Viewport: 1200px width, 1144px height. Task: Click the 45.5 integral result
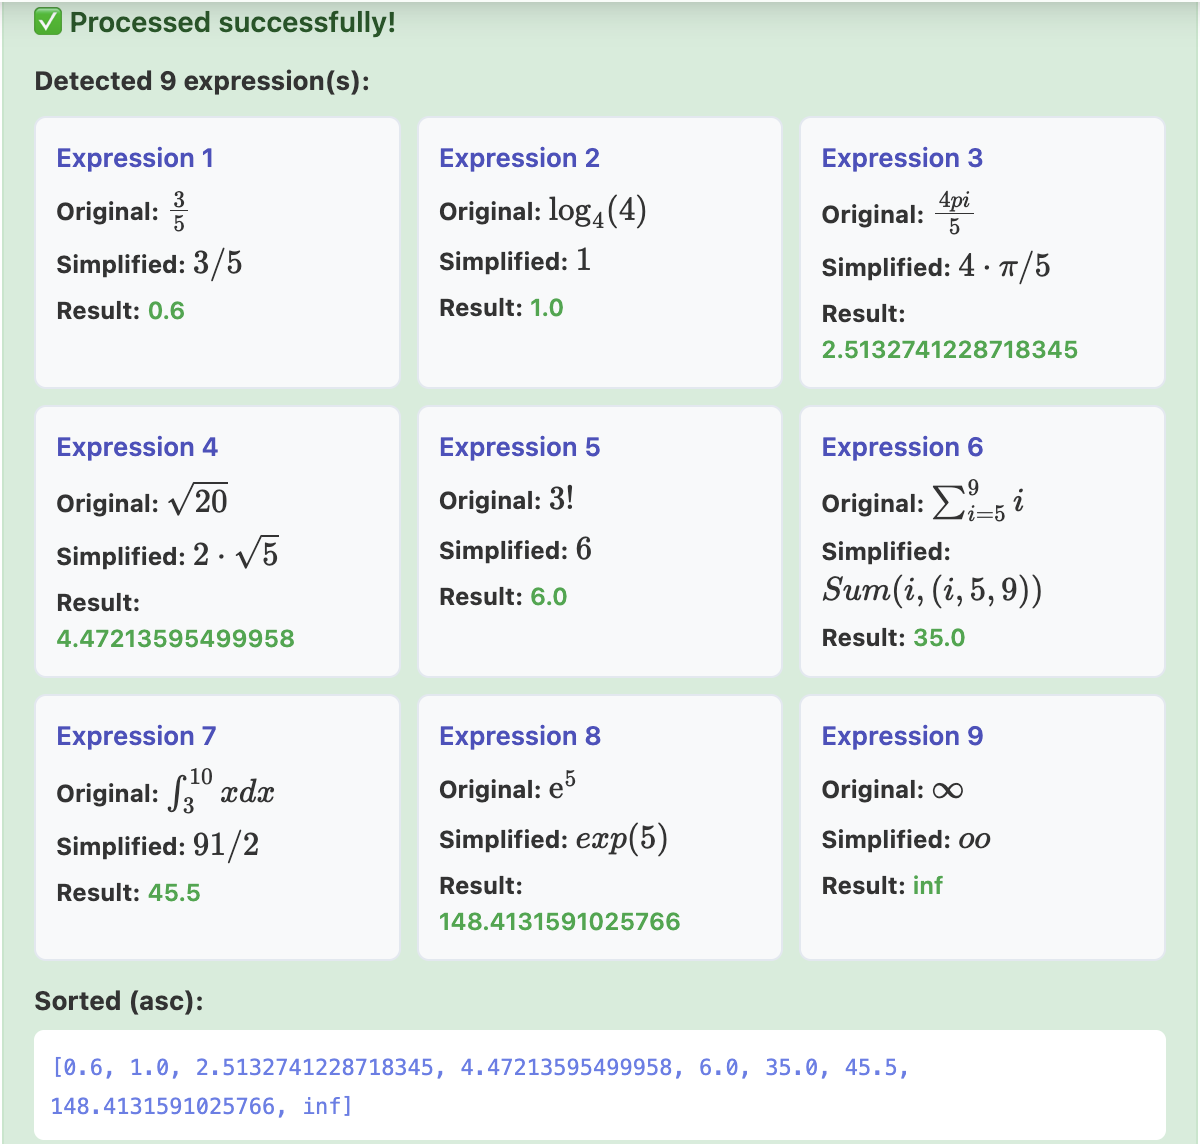(174, 893)
